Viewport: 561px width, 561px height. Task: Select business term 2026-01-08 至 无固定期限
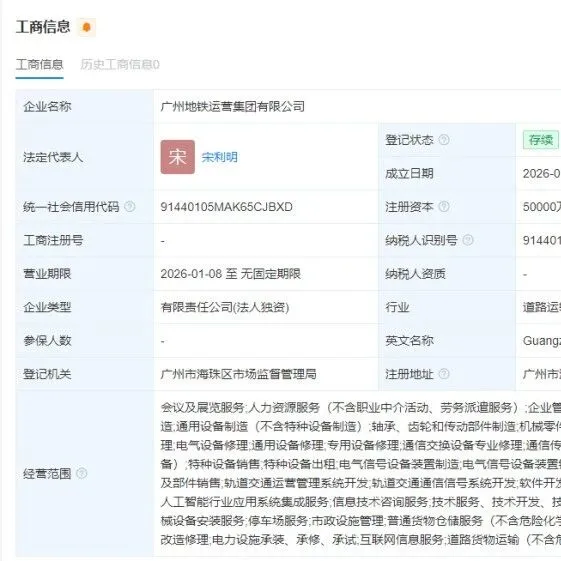230,274
